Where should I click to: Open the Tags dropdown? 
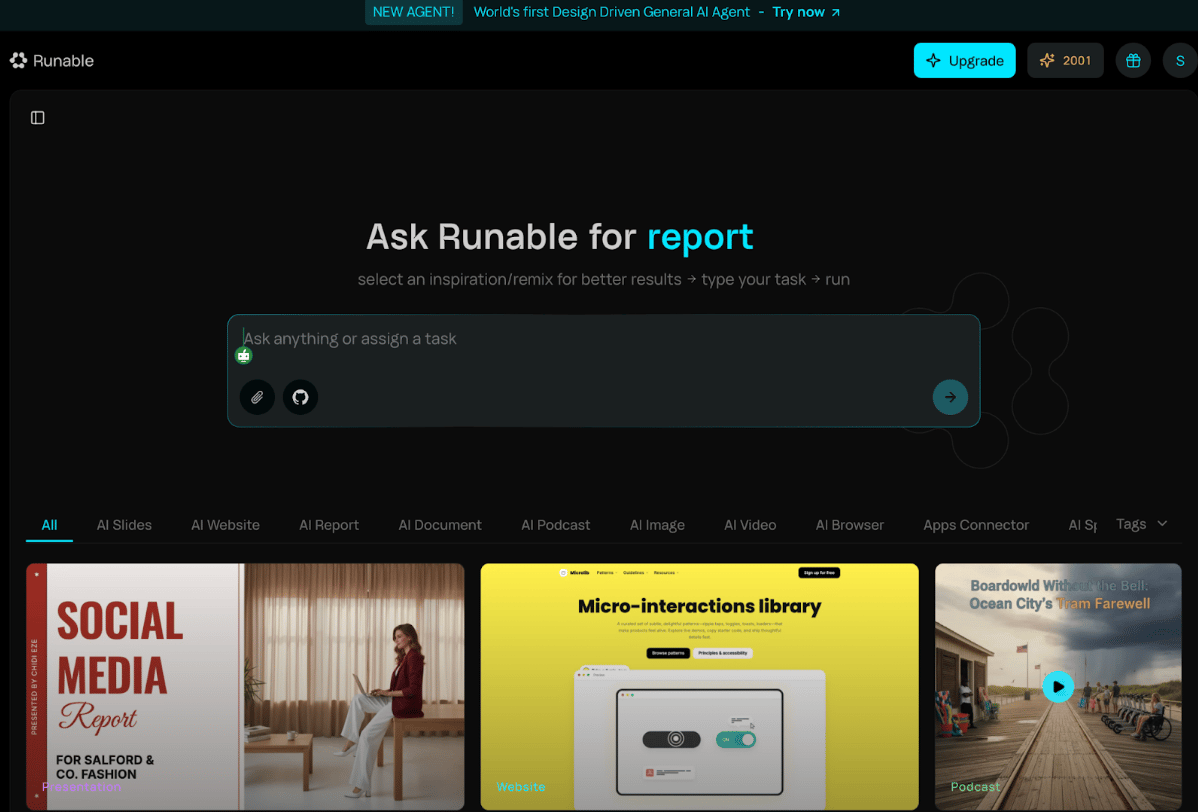(x=1141, y=524)
